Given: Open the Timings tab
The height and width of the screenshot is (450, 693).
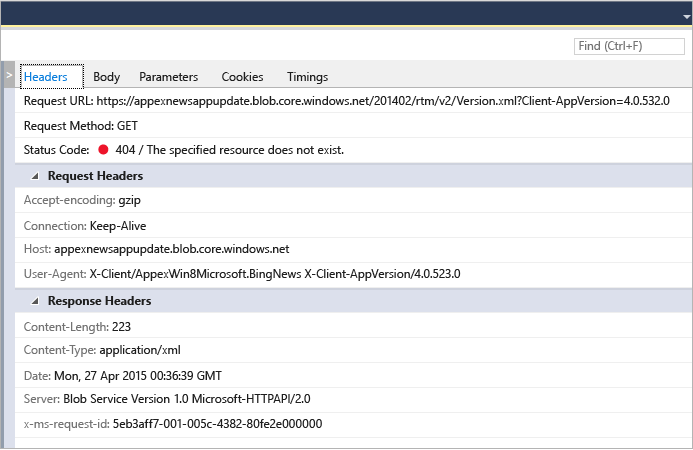Looking at the screenshot, I should [x=307, y=77].
